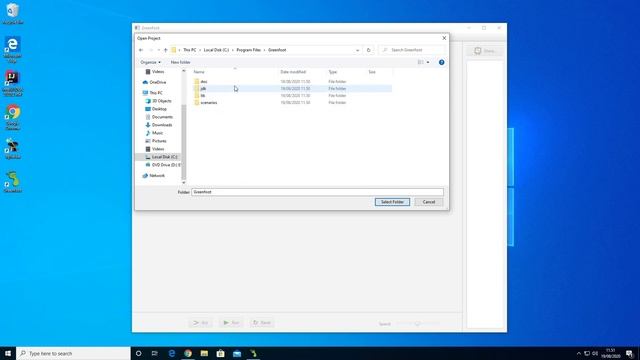Select the Microsoft Edge desktop shortcut
Viewport: 640px width, 360px height.
(x=13, y=50)
